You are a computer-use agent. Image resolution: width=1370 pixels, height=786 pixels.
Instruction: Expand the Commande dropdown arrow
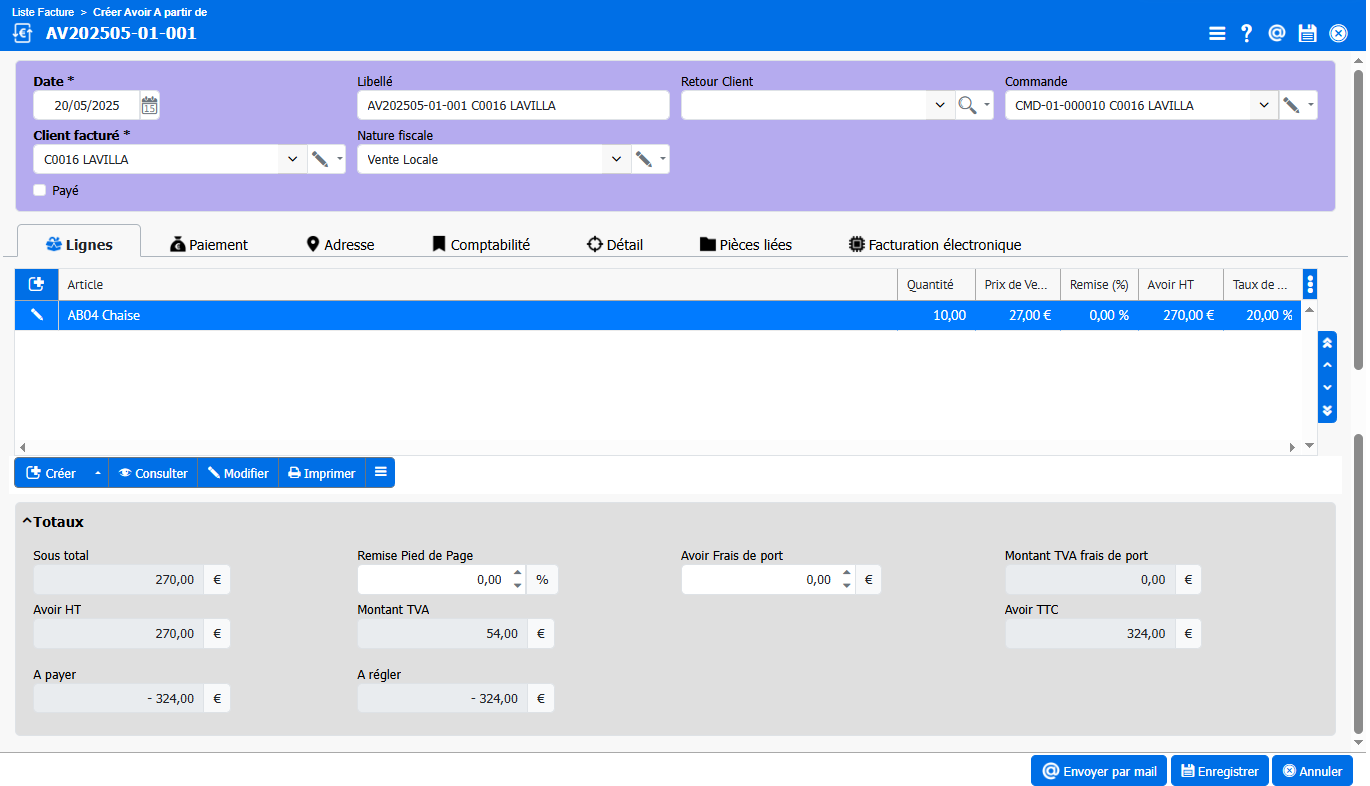[x=1264, y=105]
